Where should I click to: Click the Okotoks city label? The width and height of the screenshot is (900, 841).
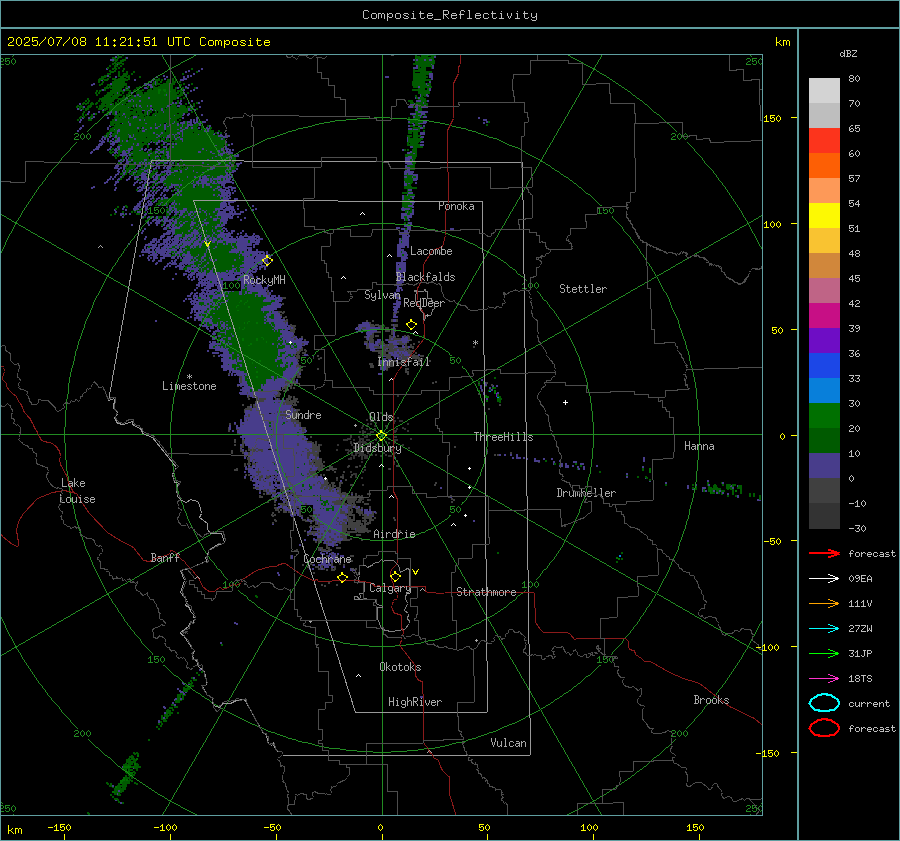400,667
